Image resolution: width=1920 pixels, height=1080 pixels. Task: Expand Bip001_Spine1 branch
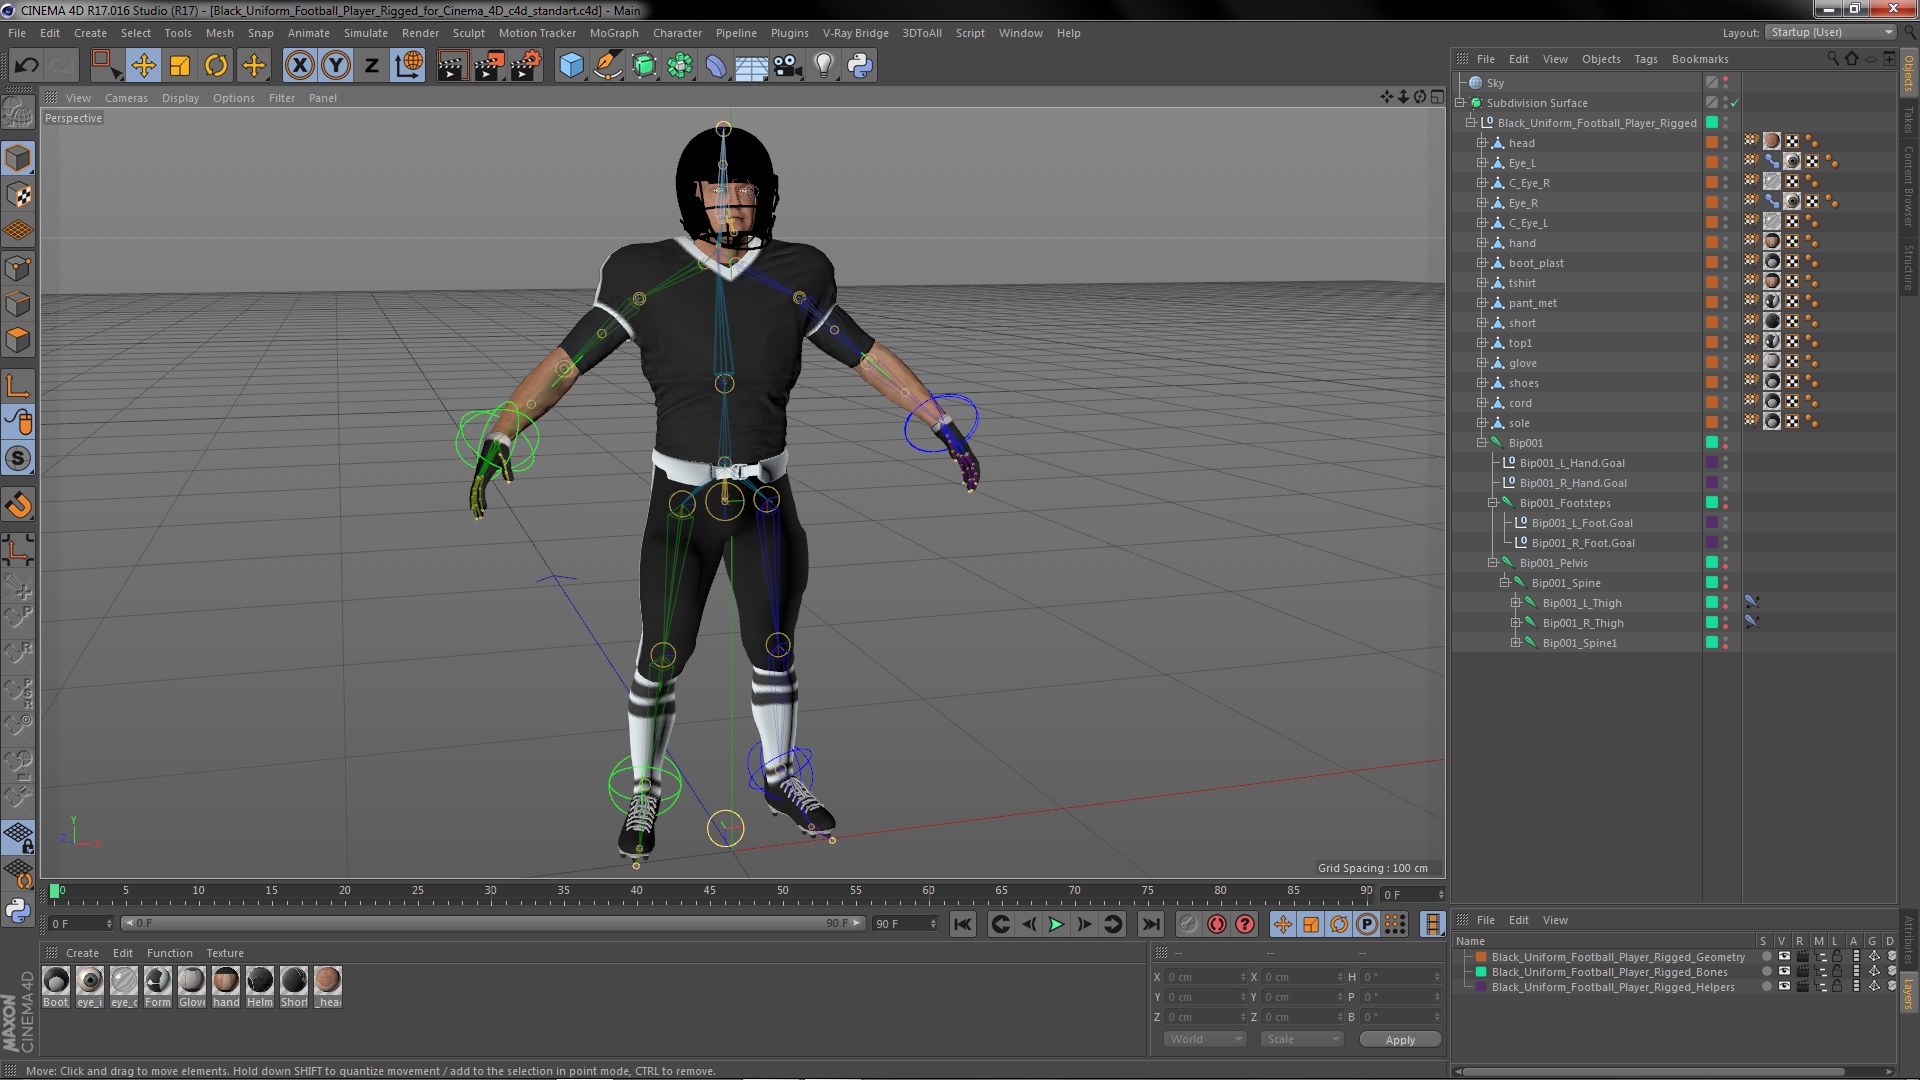click(1516, 643)
